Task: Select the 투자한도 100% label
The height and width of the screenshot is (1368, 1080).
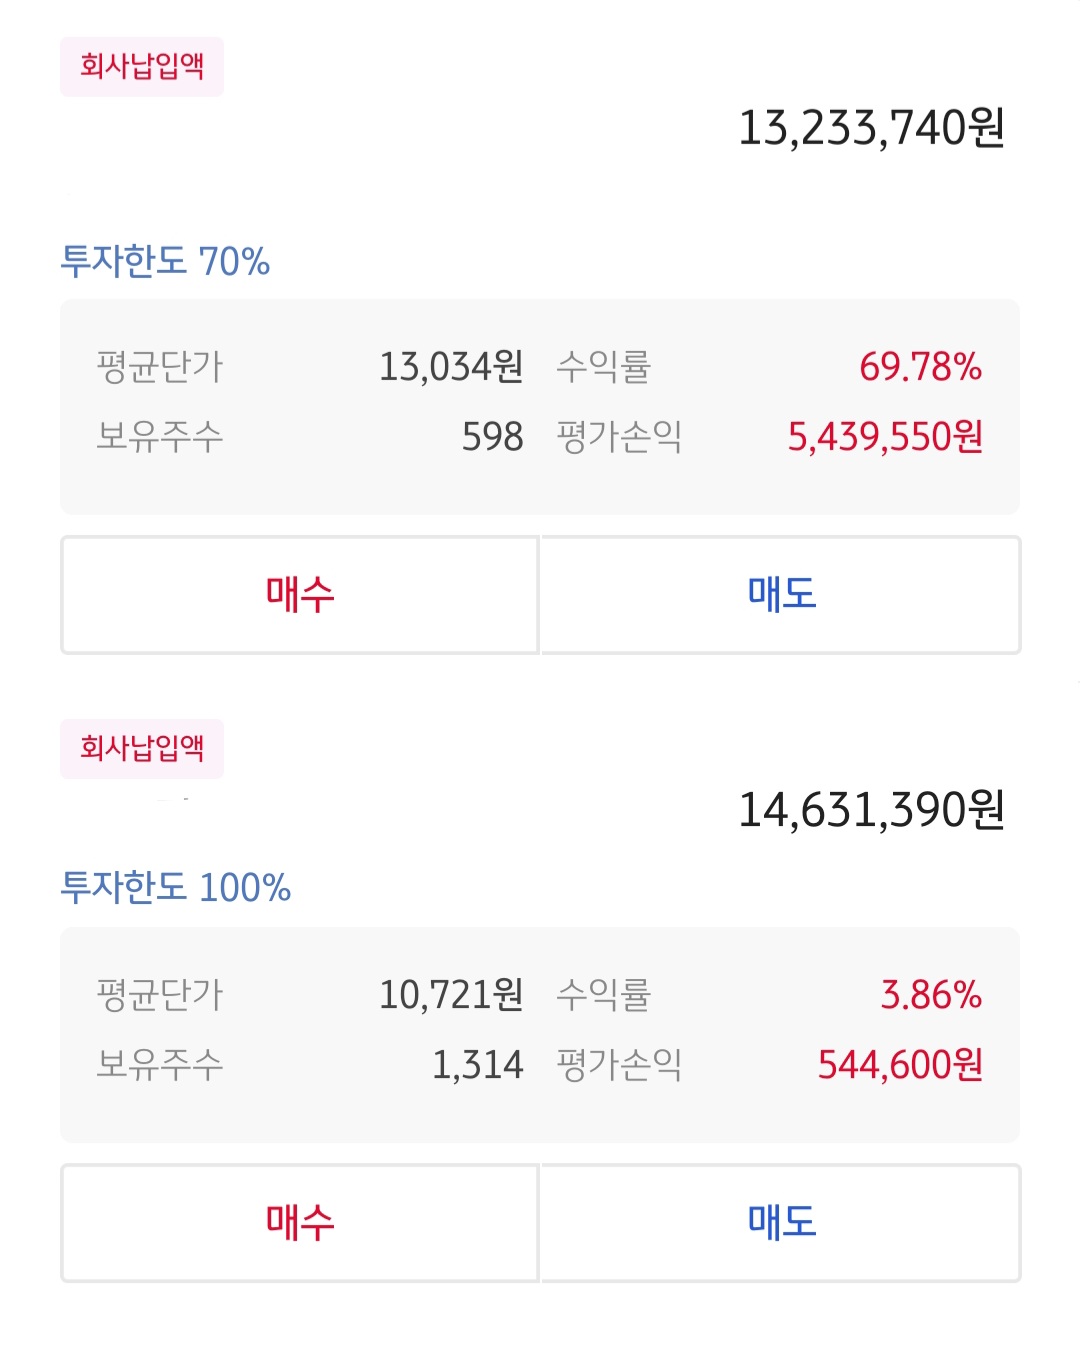Action: point(176,888)
